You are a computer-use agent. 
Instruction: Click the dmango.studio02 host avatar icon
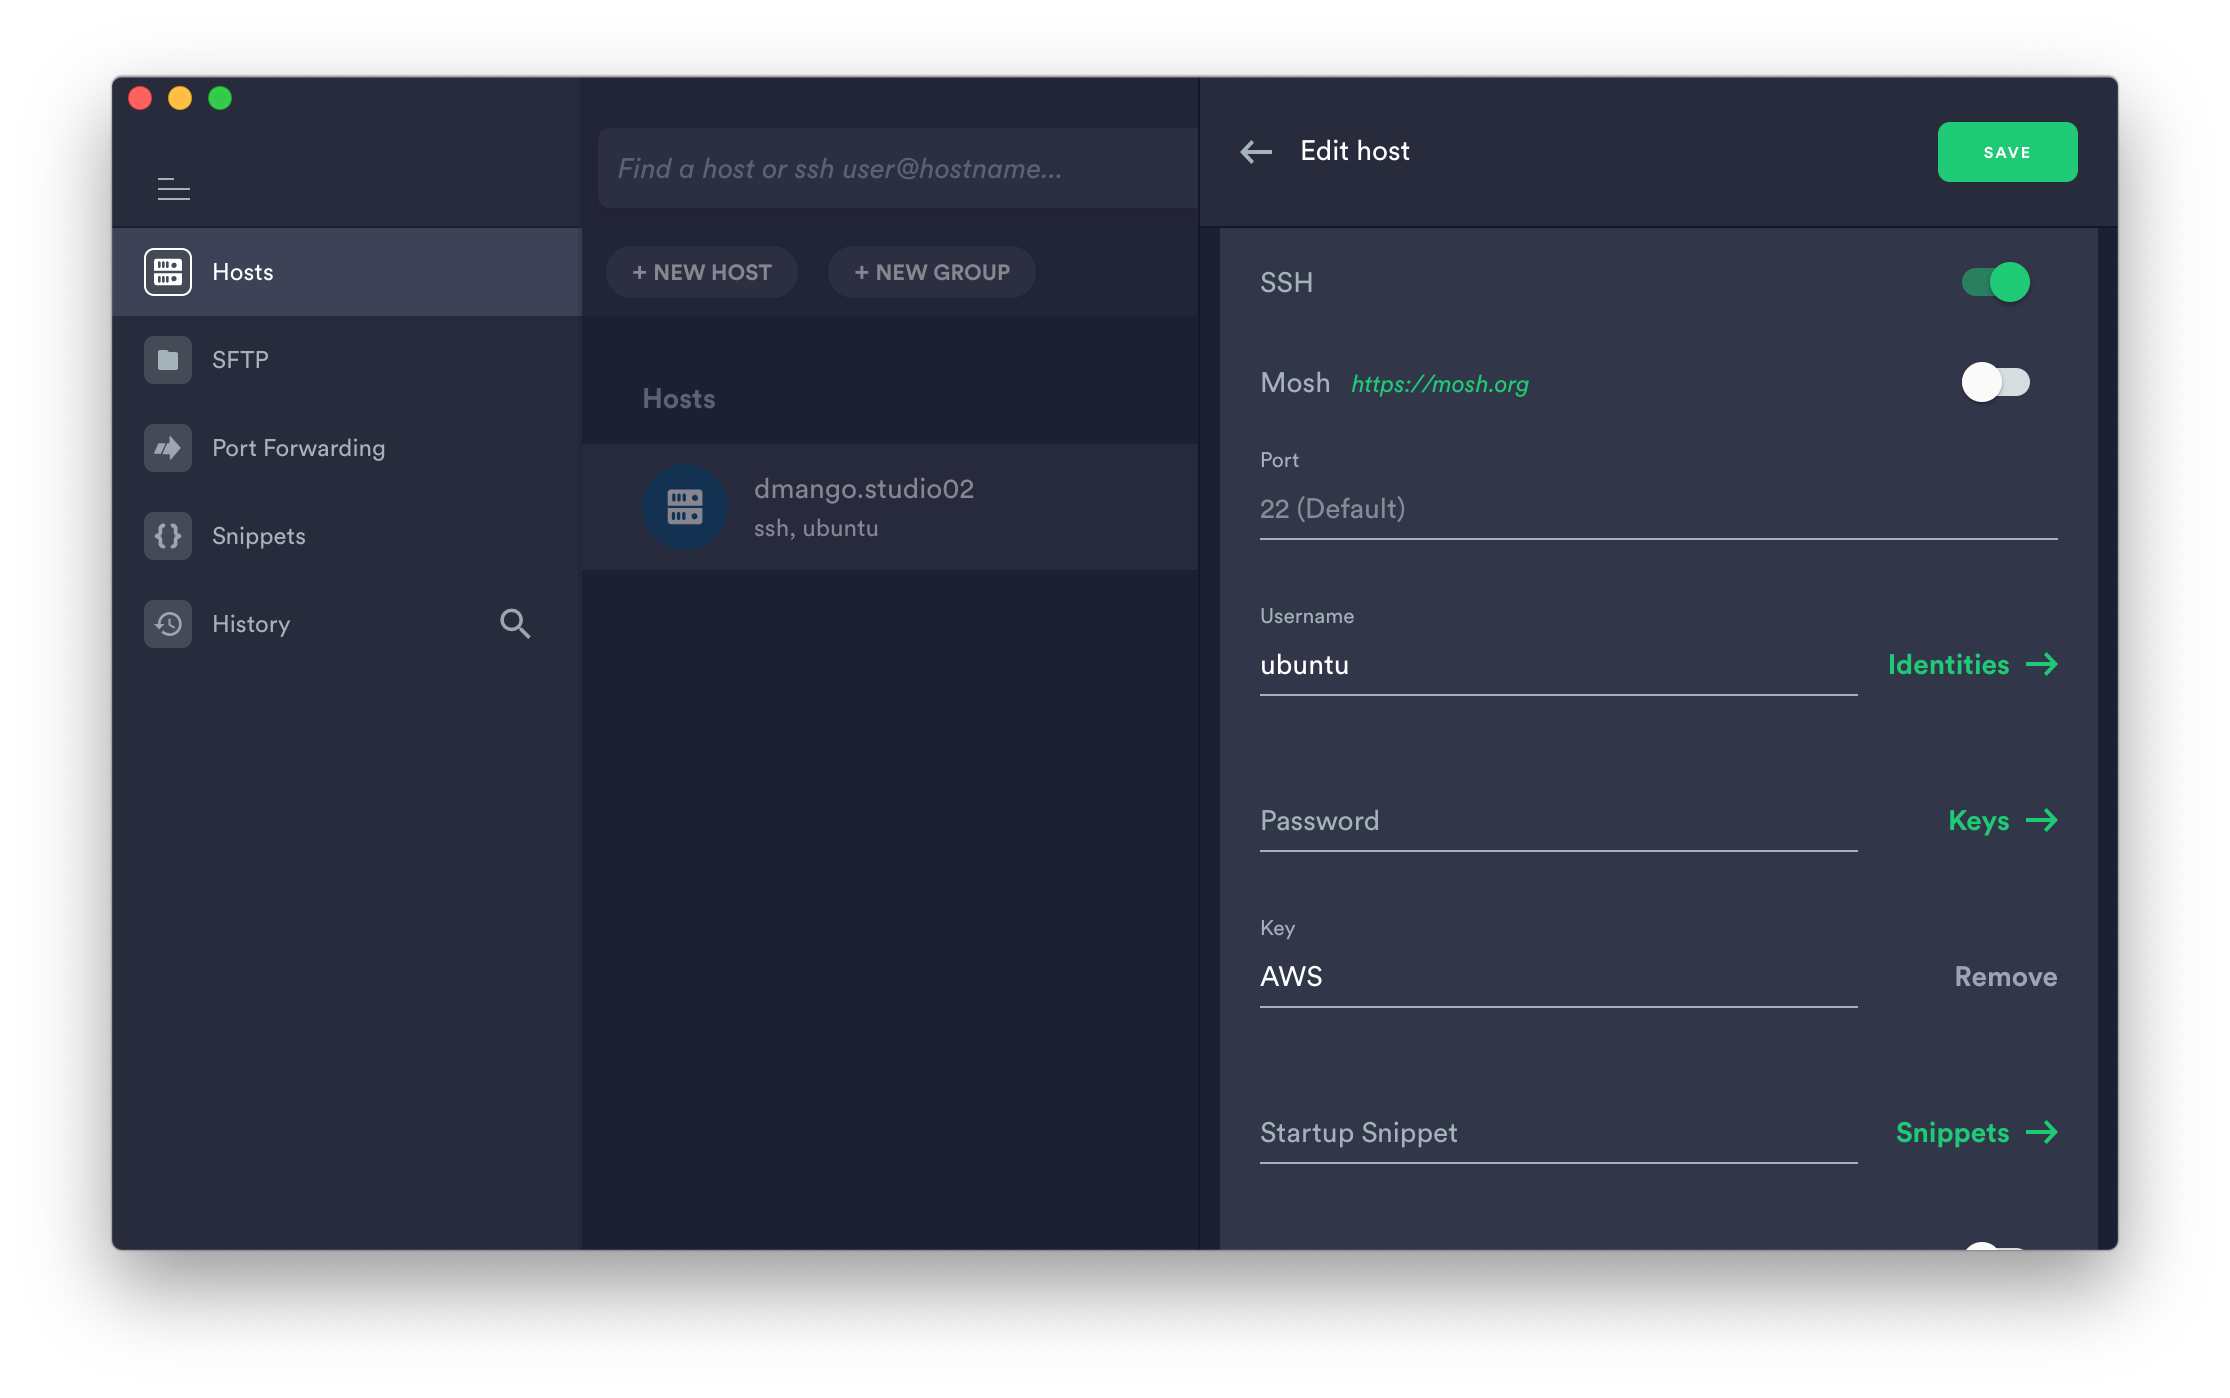(685, 507)
